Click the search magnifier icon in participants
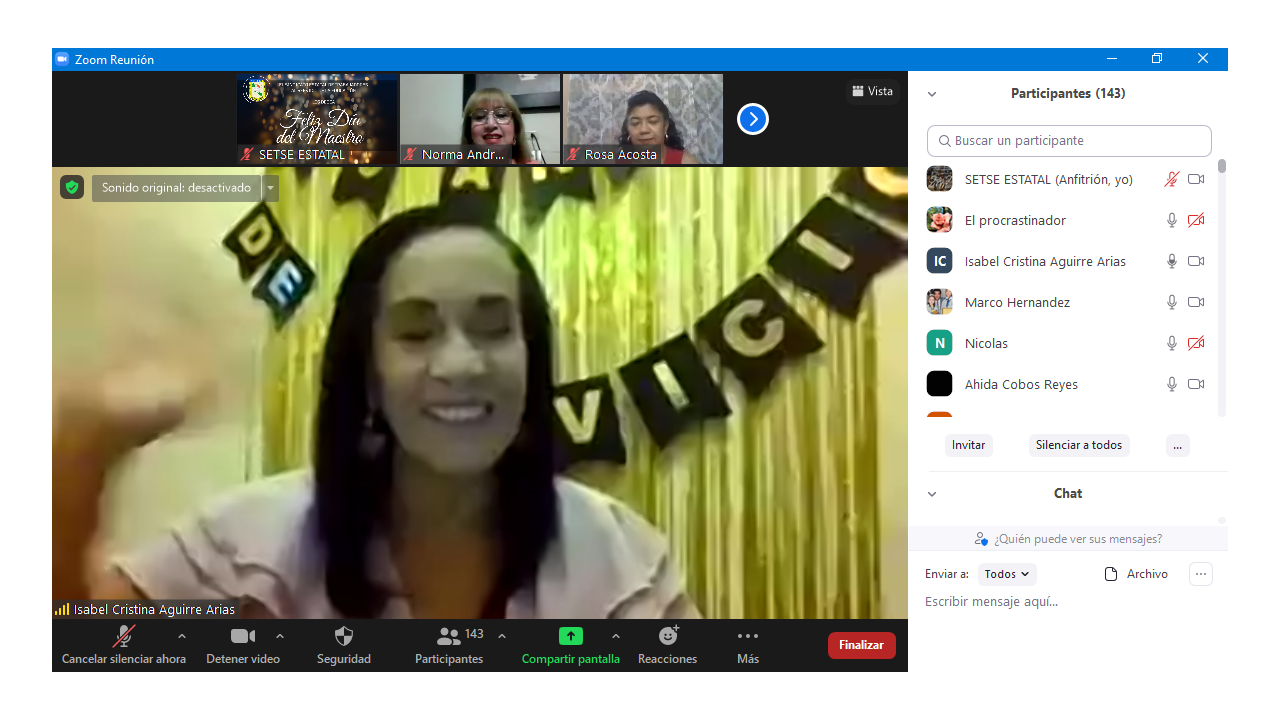The height and width of the screenshot is (720, 1280). [x=944, y=141]
